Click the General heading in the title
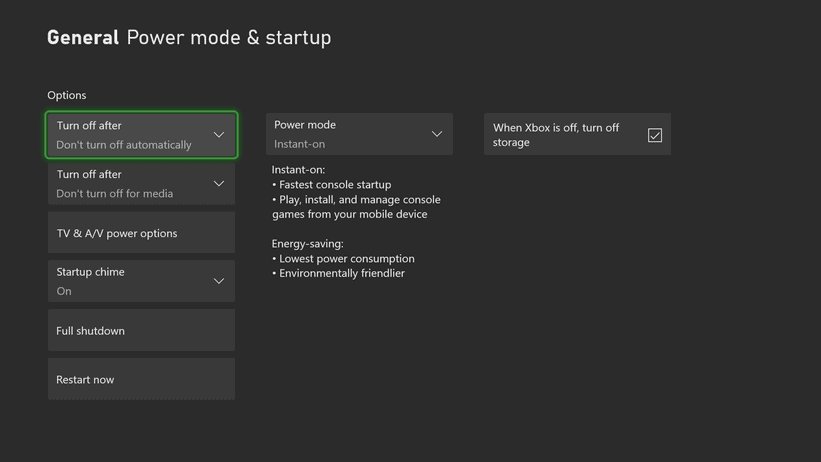The image size is (821, 462). point(82,38)
